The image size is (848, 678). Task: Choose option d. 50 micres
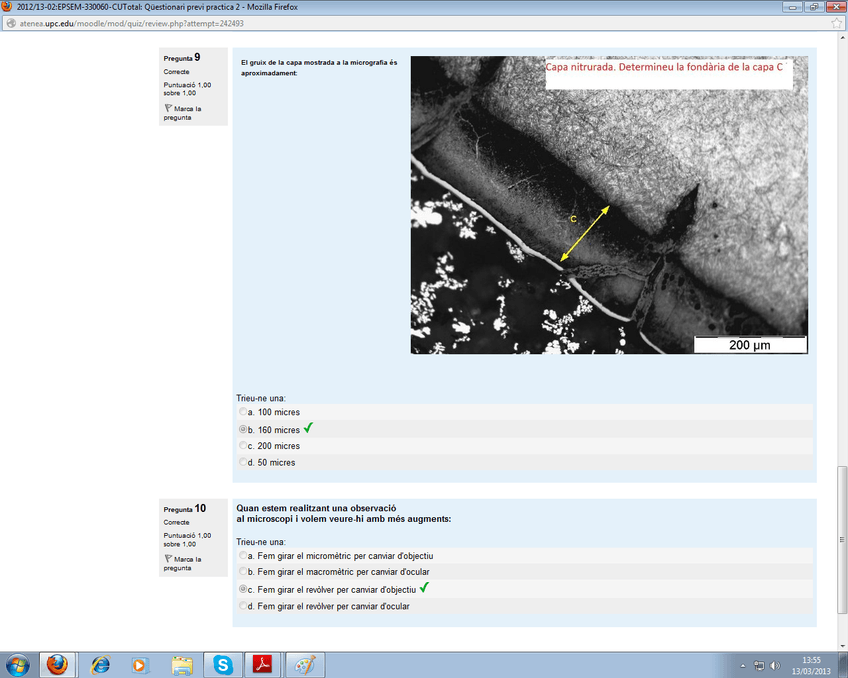(243, 463)
